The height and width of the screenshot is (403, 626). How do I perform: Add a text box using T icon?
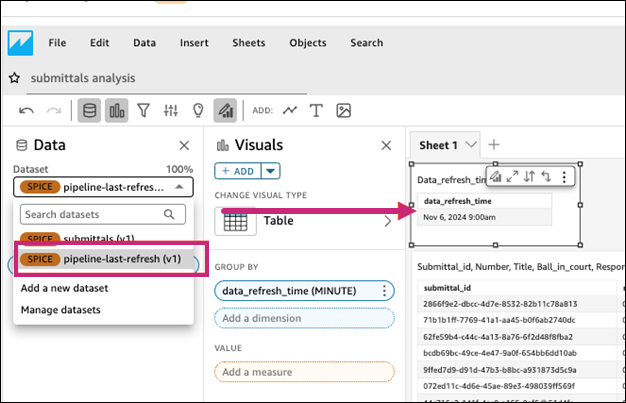316,110
